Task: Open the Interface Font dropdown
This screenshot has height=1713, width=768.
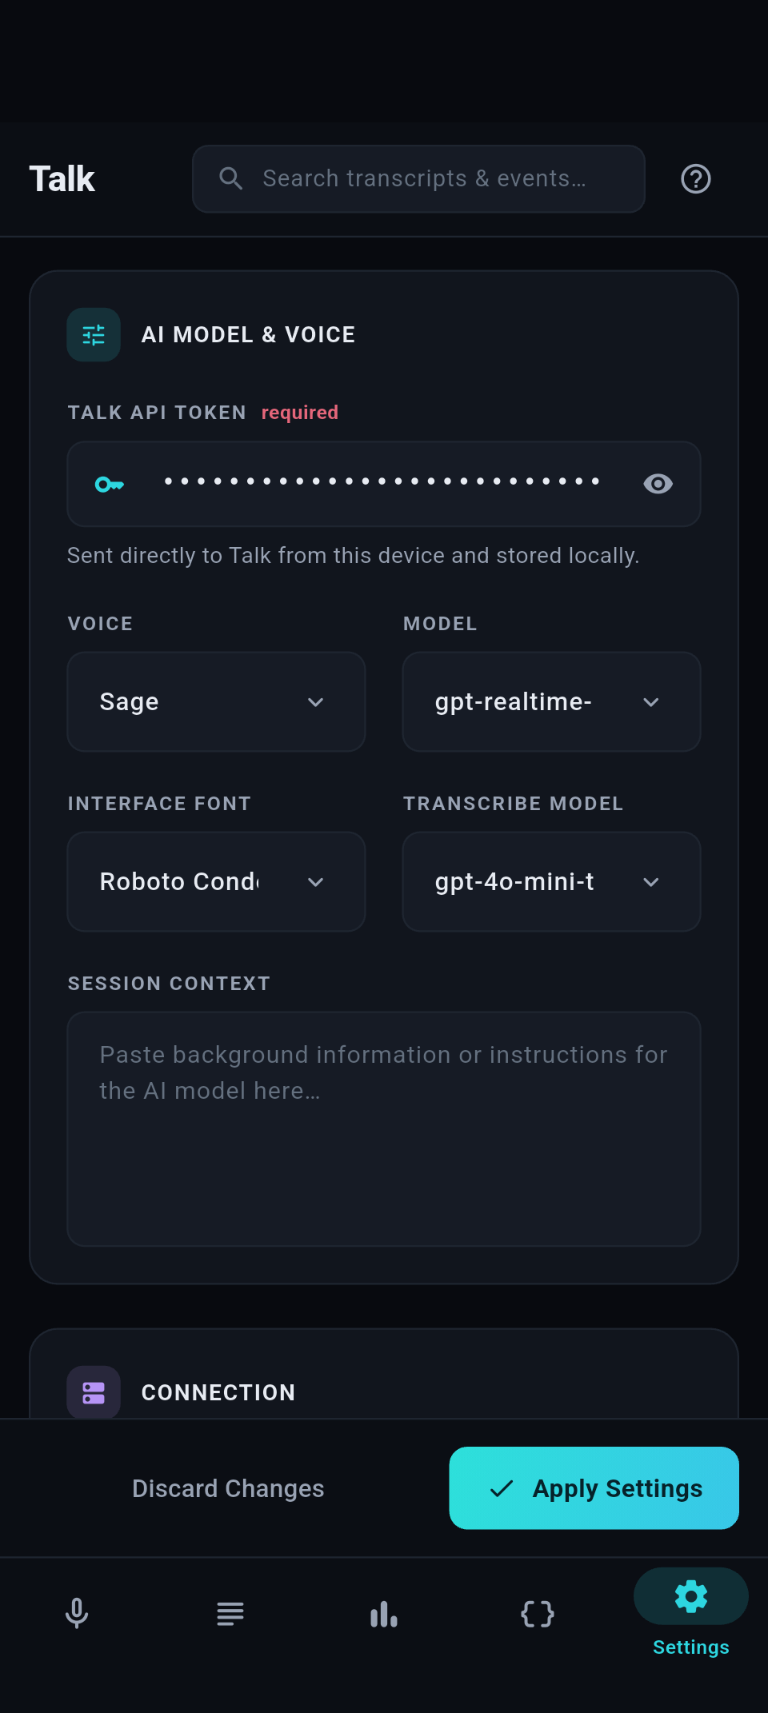Action: [x=216, y=882]
